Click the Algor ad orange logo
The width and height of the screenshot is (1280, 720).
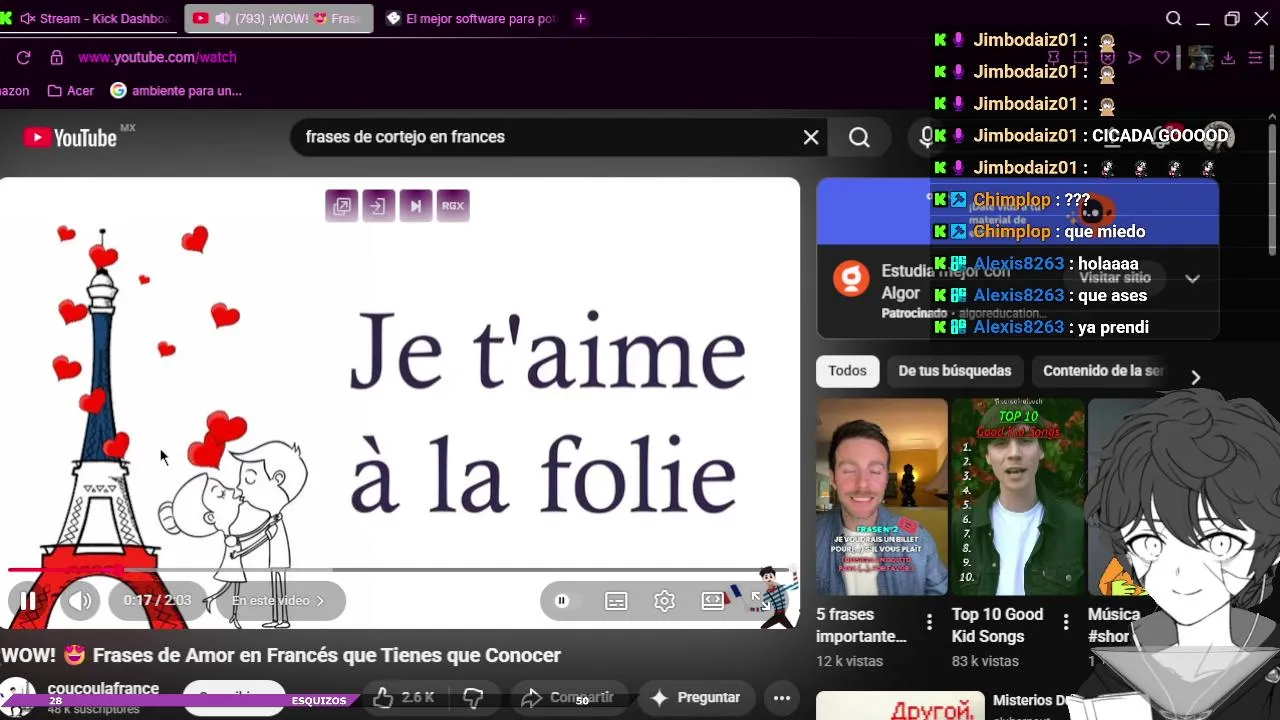[x=851, y=278]
